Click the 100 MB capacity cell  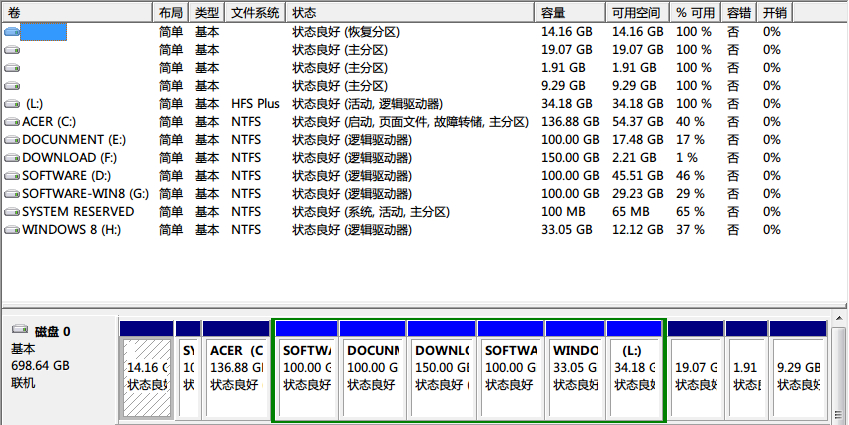click(x=563, y=212)
